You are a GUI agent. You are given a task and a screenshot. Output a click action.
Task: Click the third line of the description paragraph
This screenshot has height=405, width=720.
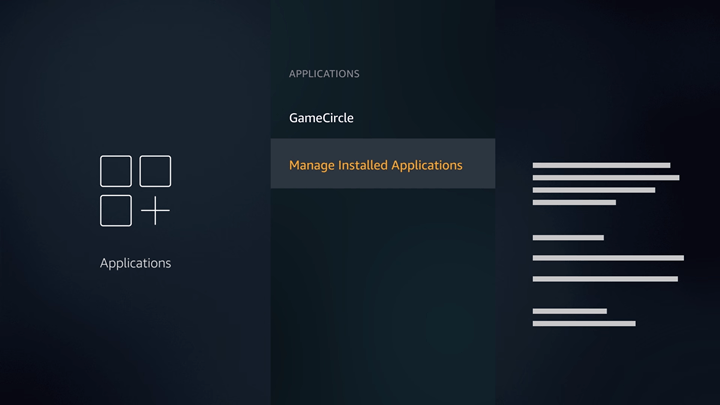pyautogui.click(x=593, y=190)
